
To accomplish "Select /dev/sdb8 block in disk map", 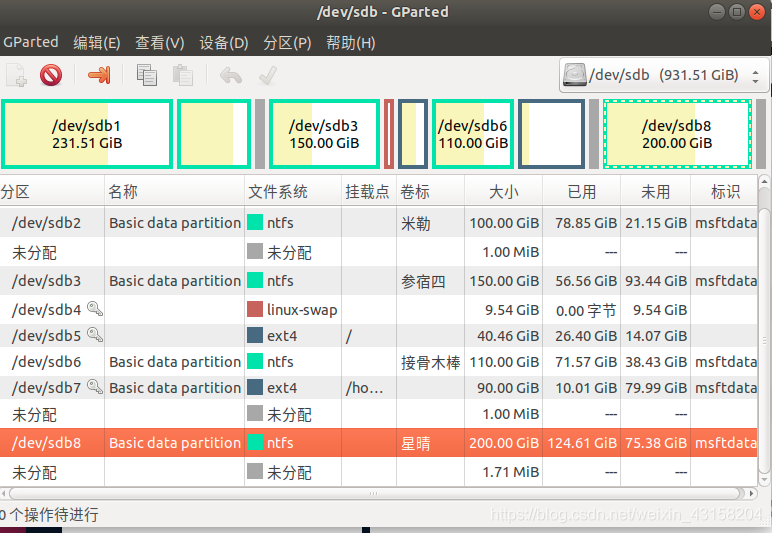I will pos(677,134).
